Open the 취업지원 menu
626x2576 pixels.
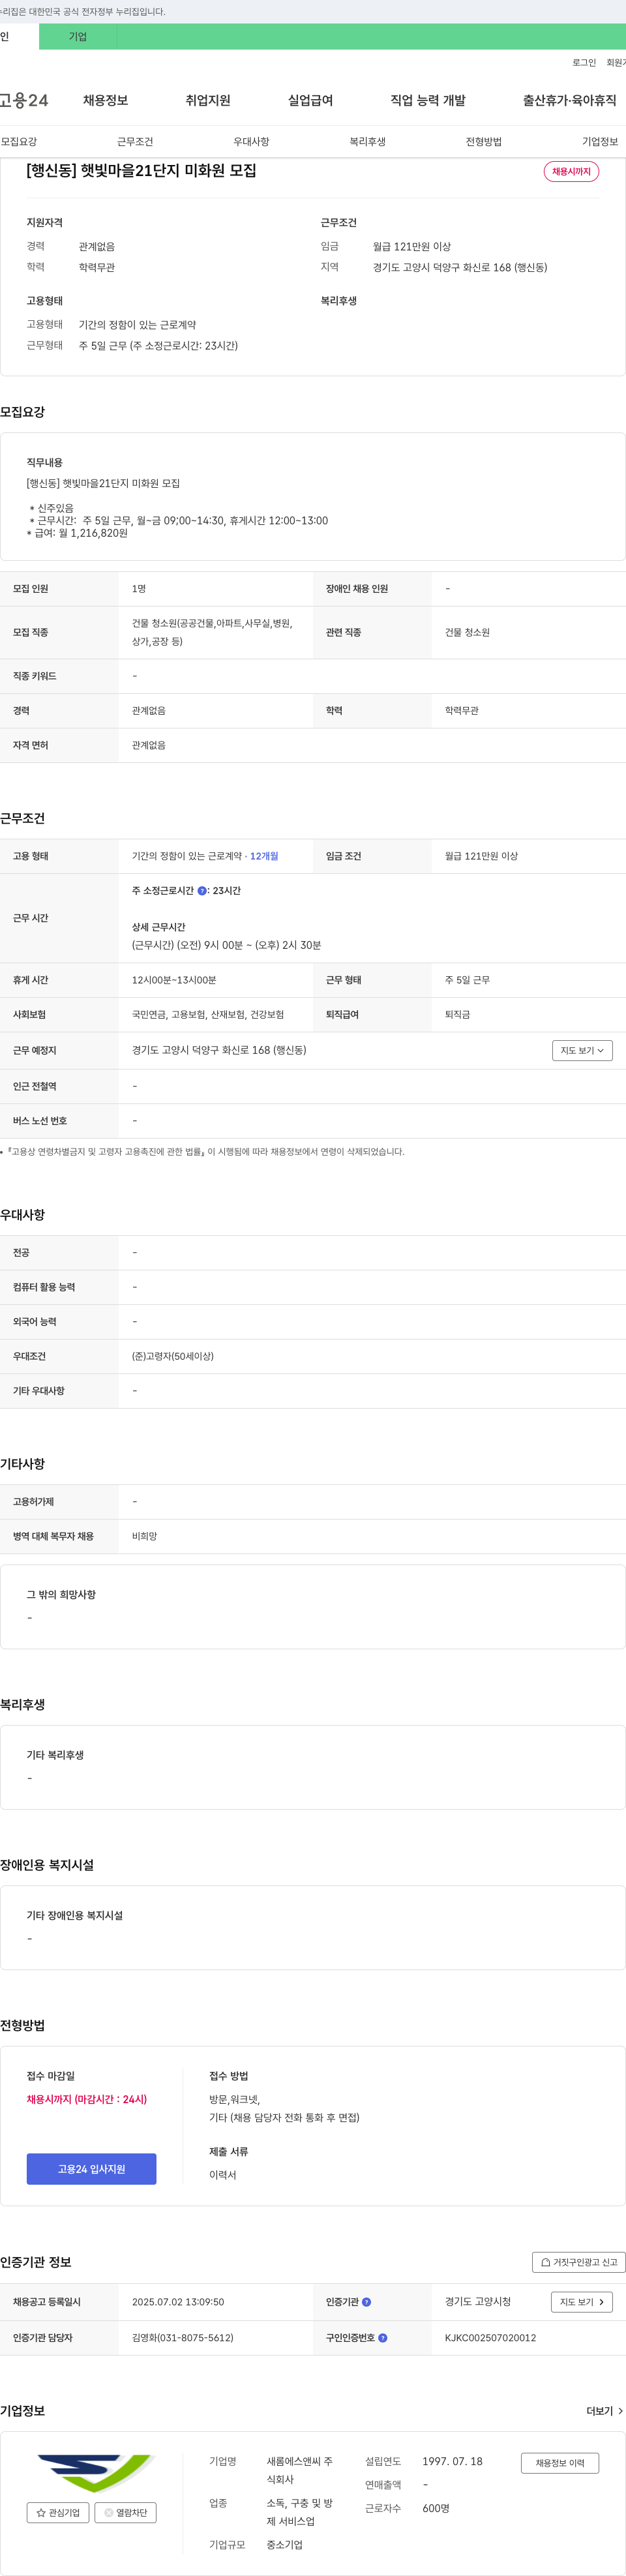[208, 101]
